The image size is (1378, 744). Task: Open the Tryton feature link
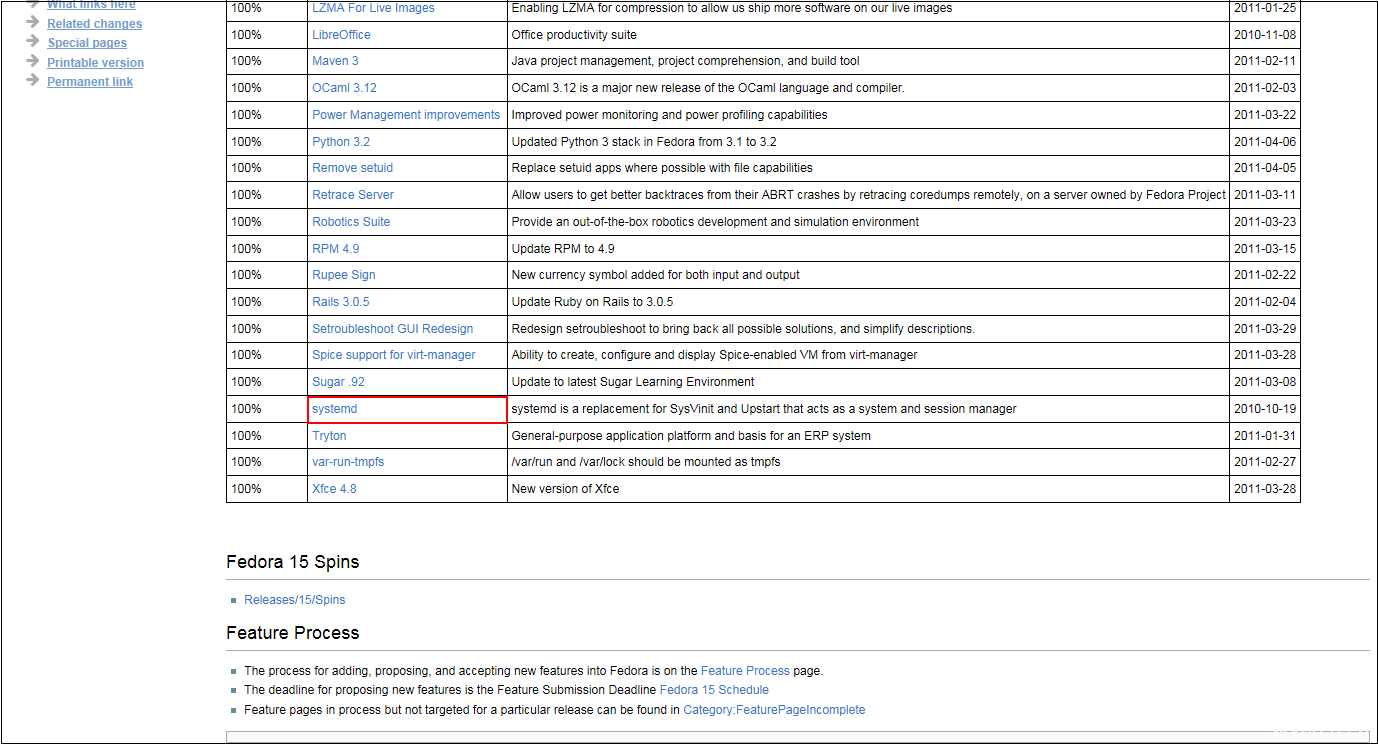coord(329,436)
